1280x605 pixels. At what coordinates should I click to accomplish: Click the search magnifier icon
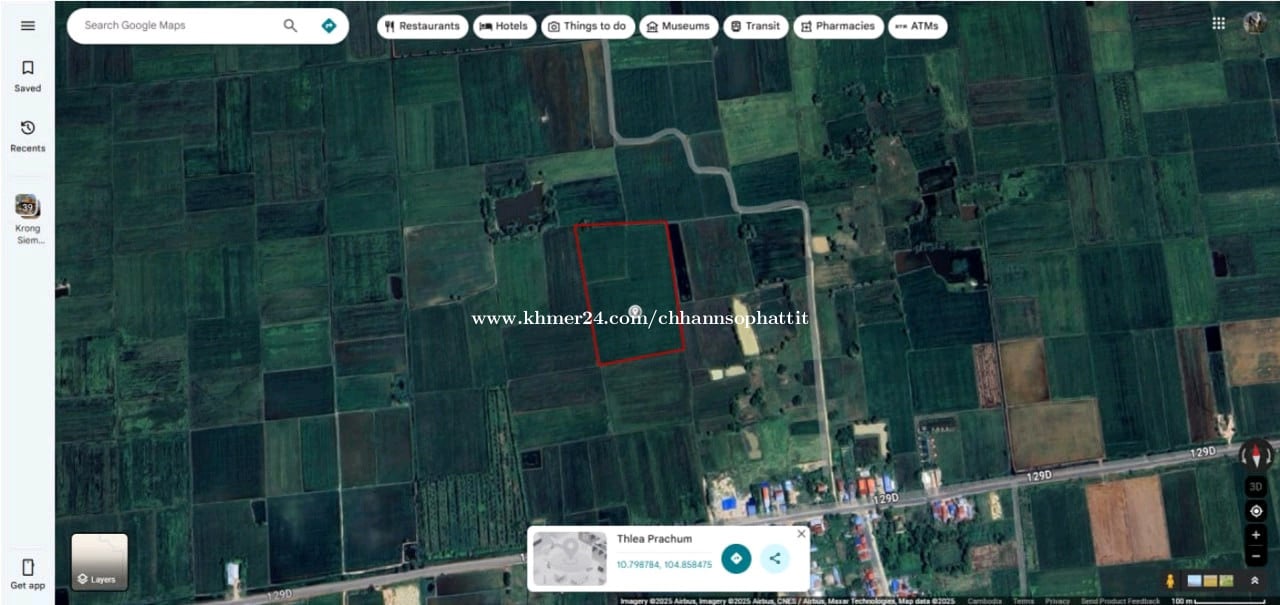click(290, 26)
